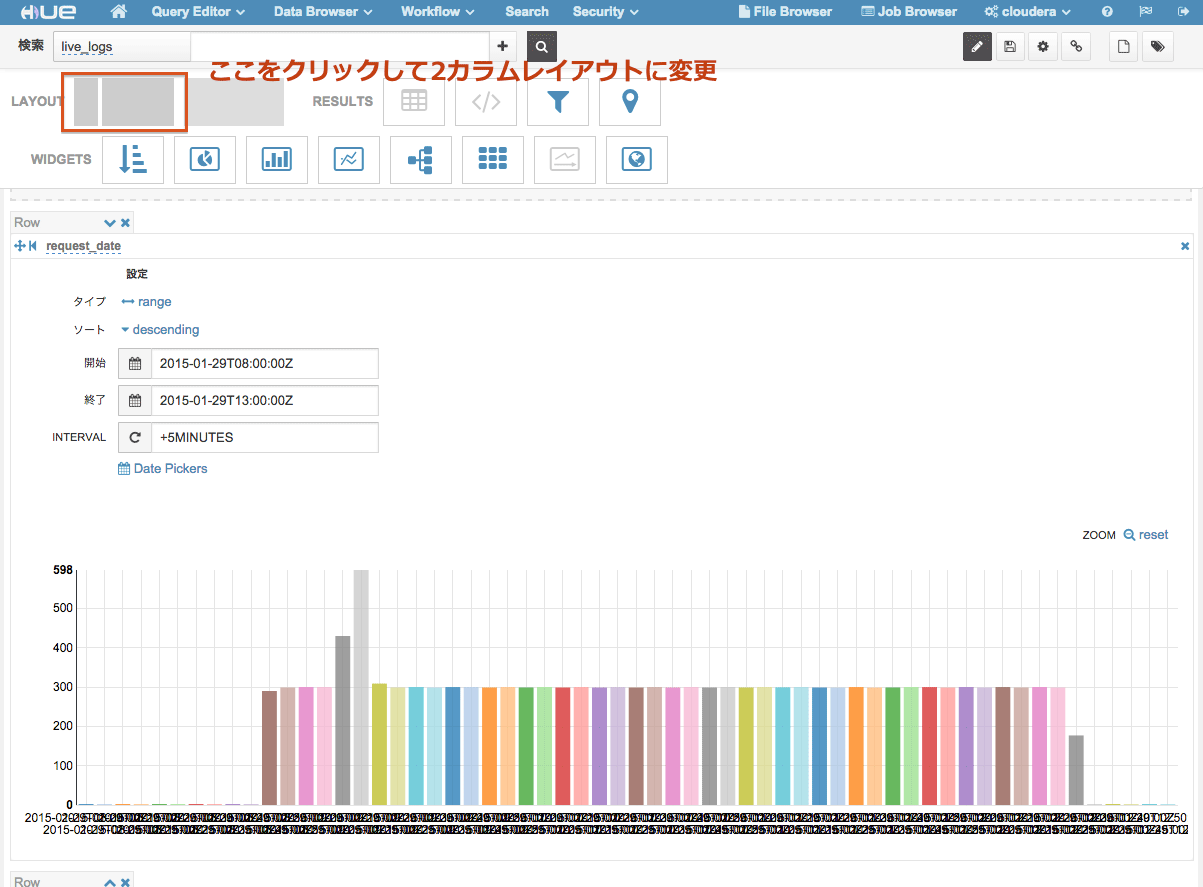Choose the filter bar funnel icon
Image resolution: width=1203 pixels, height=887 pixels.
coord(558,101)
